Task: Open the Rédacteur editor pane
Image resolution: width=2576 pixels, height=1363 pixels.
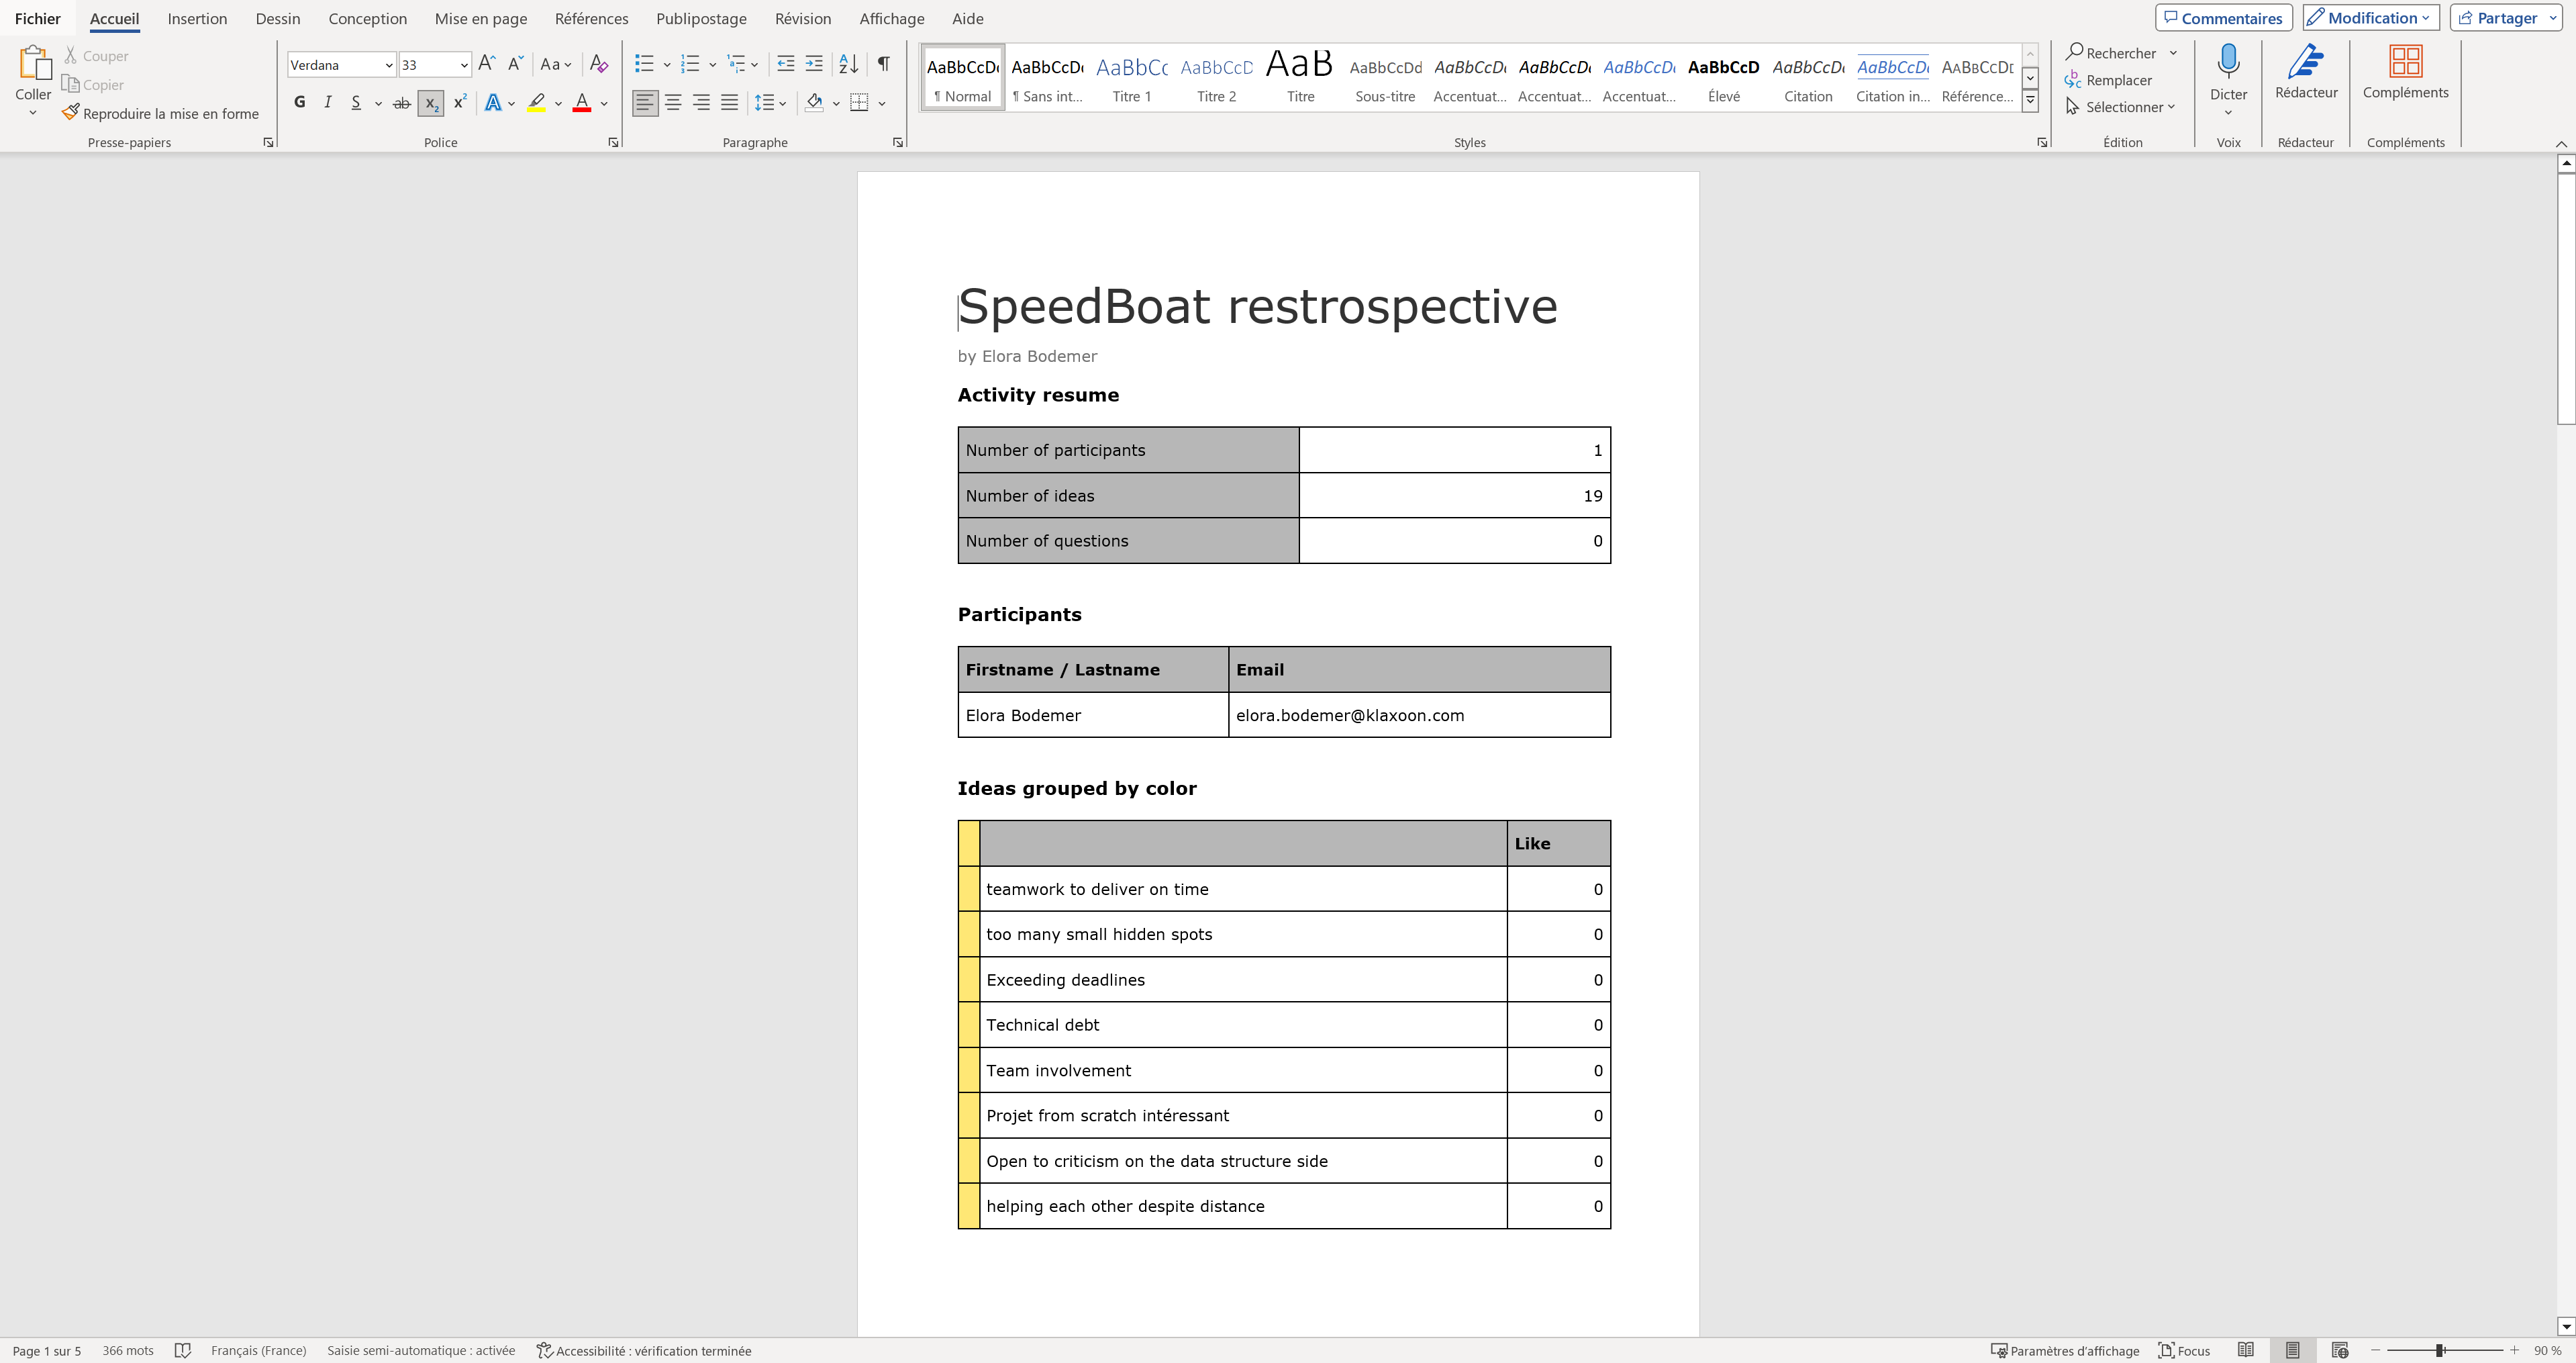Action: pyautogui.click(x=2305, y=72)
